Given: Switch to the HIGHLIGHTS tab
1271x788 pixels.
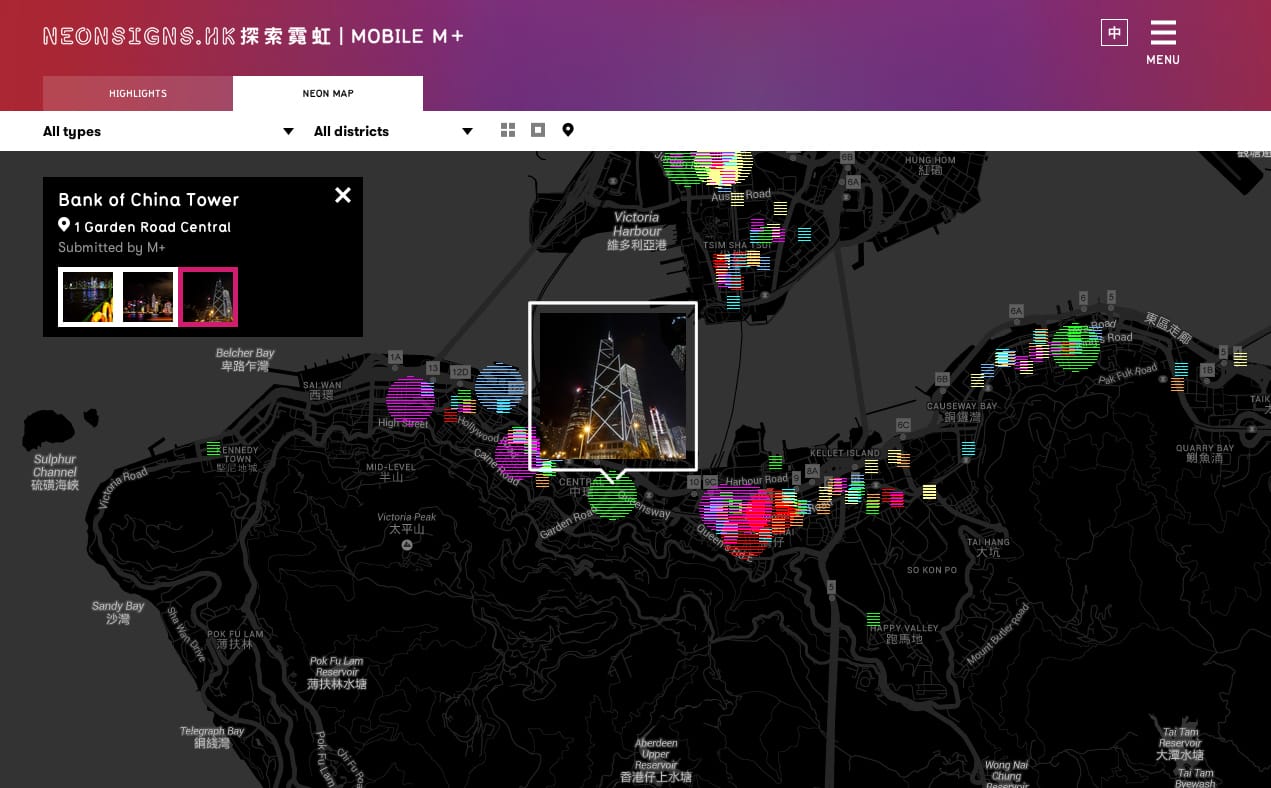Looking at the screenshot, I should click(x=137, y=93).
